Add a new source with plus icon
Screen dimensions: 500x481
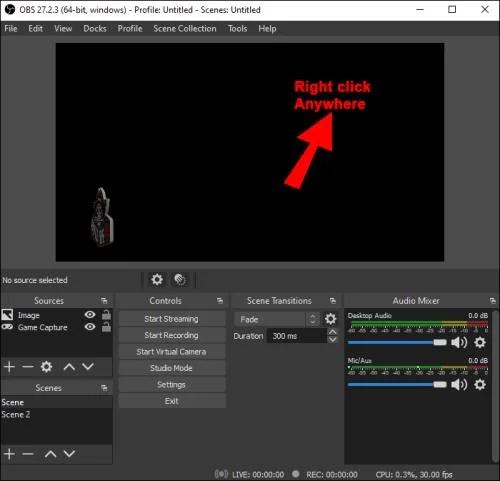coord(9,367)
